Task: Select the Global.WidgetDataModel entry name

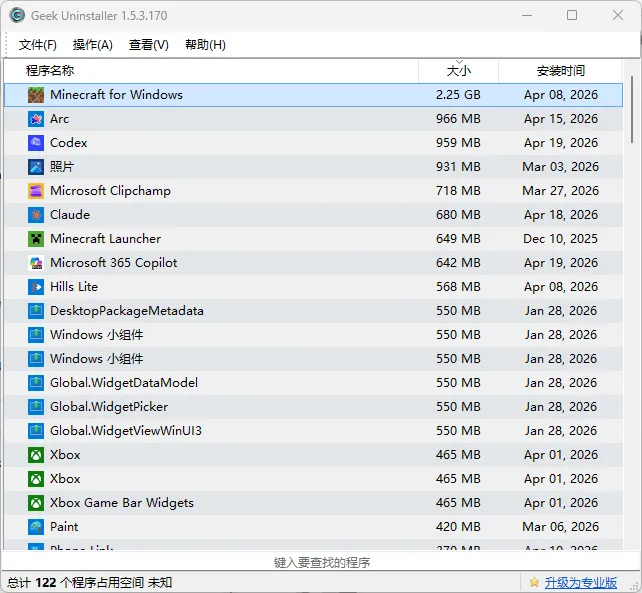Action: click(x=124, y=383)
